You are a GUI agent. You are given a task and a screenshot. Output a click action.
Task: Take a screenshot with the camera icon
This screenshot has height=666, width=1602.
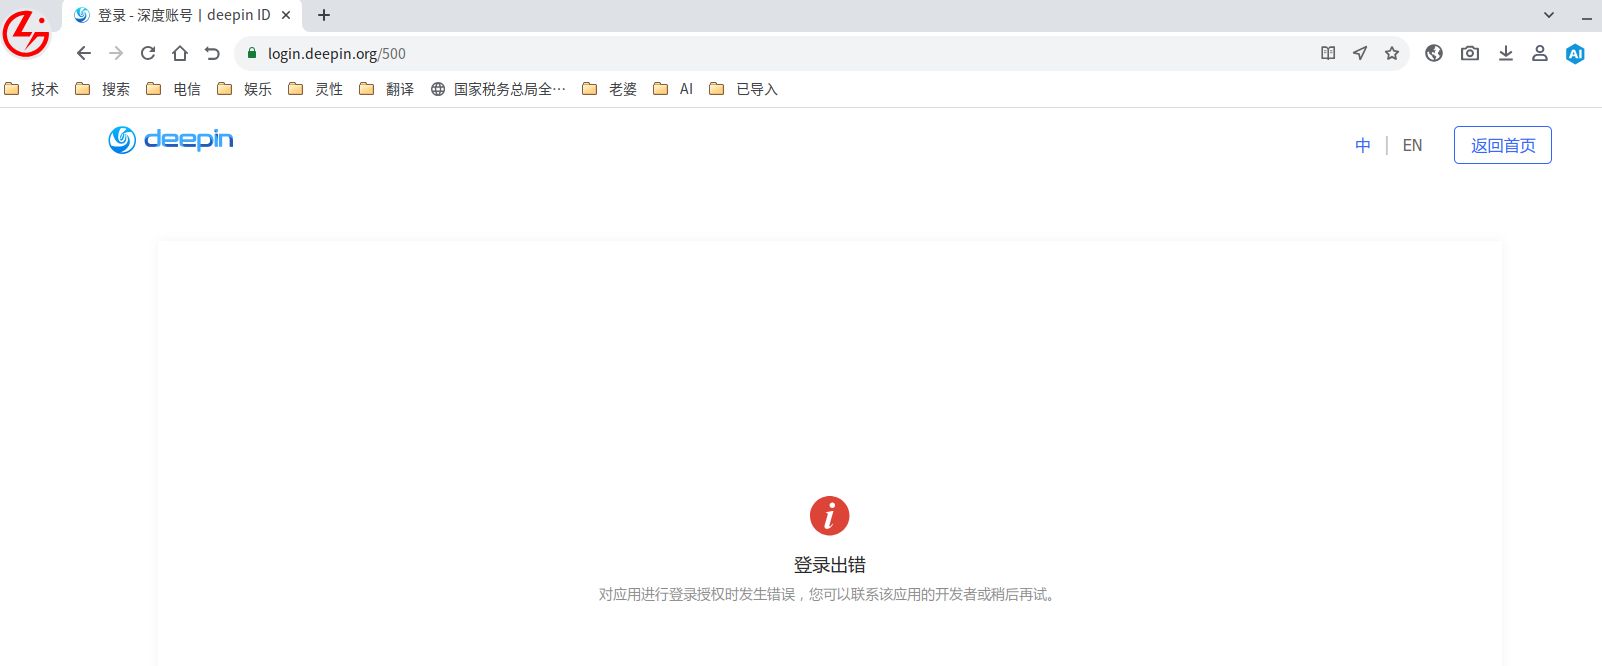click(x=1470, y=53)
